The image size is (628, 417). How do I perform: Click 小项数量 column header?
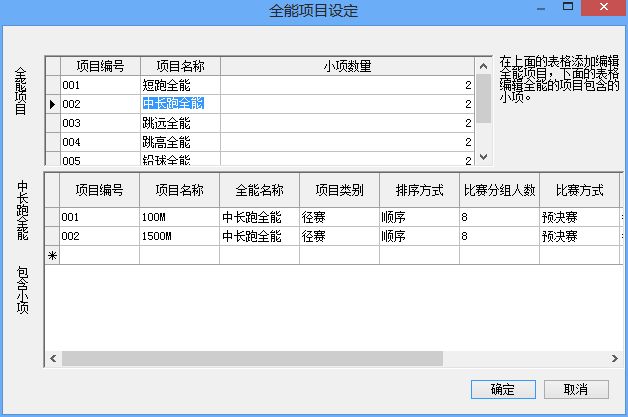click(x=347, y=66)
